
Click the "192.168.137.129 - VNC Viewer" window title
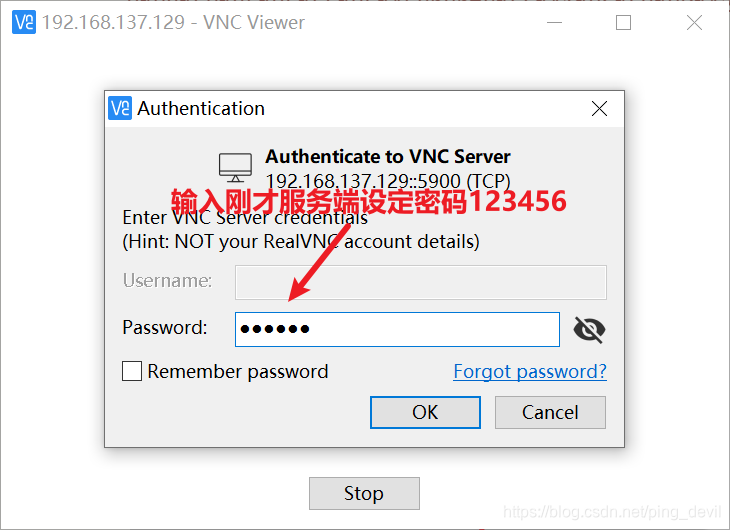click(x=173, y=22)
